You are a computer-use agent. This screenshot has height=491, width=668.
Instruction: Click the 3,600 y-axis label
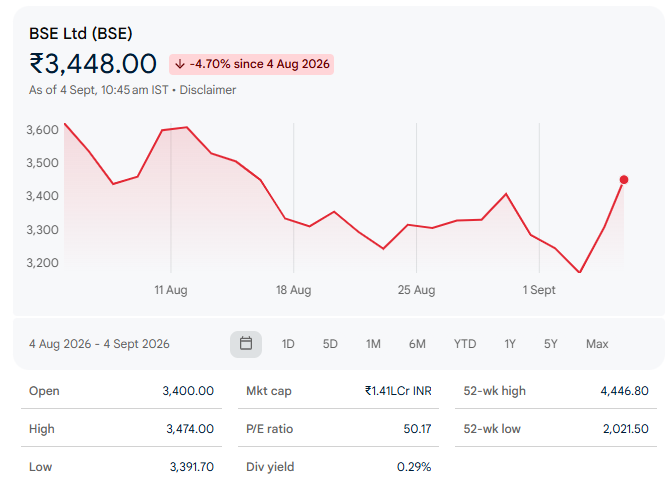coord(42,130)
